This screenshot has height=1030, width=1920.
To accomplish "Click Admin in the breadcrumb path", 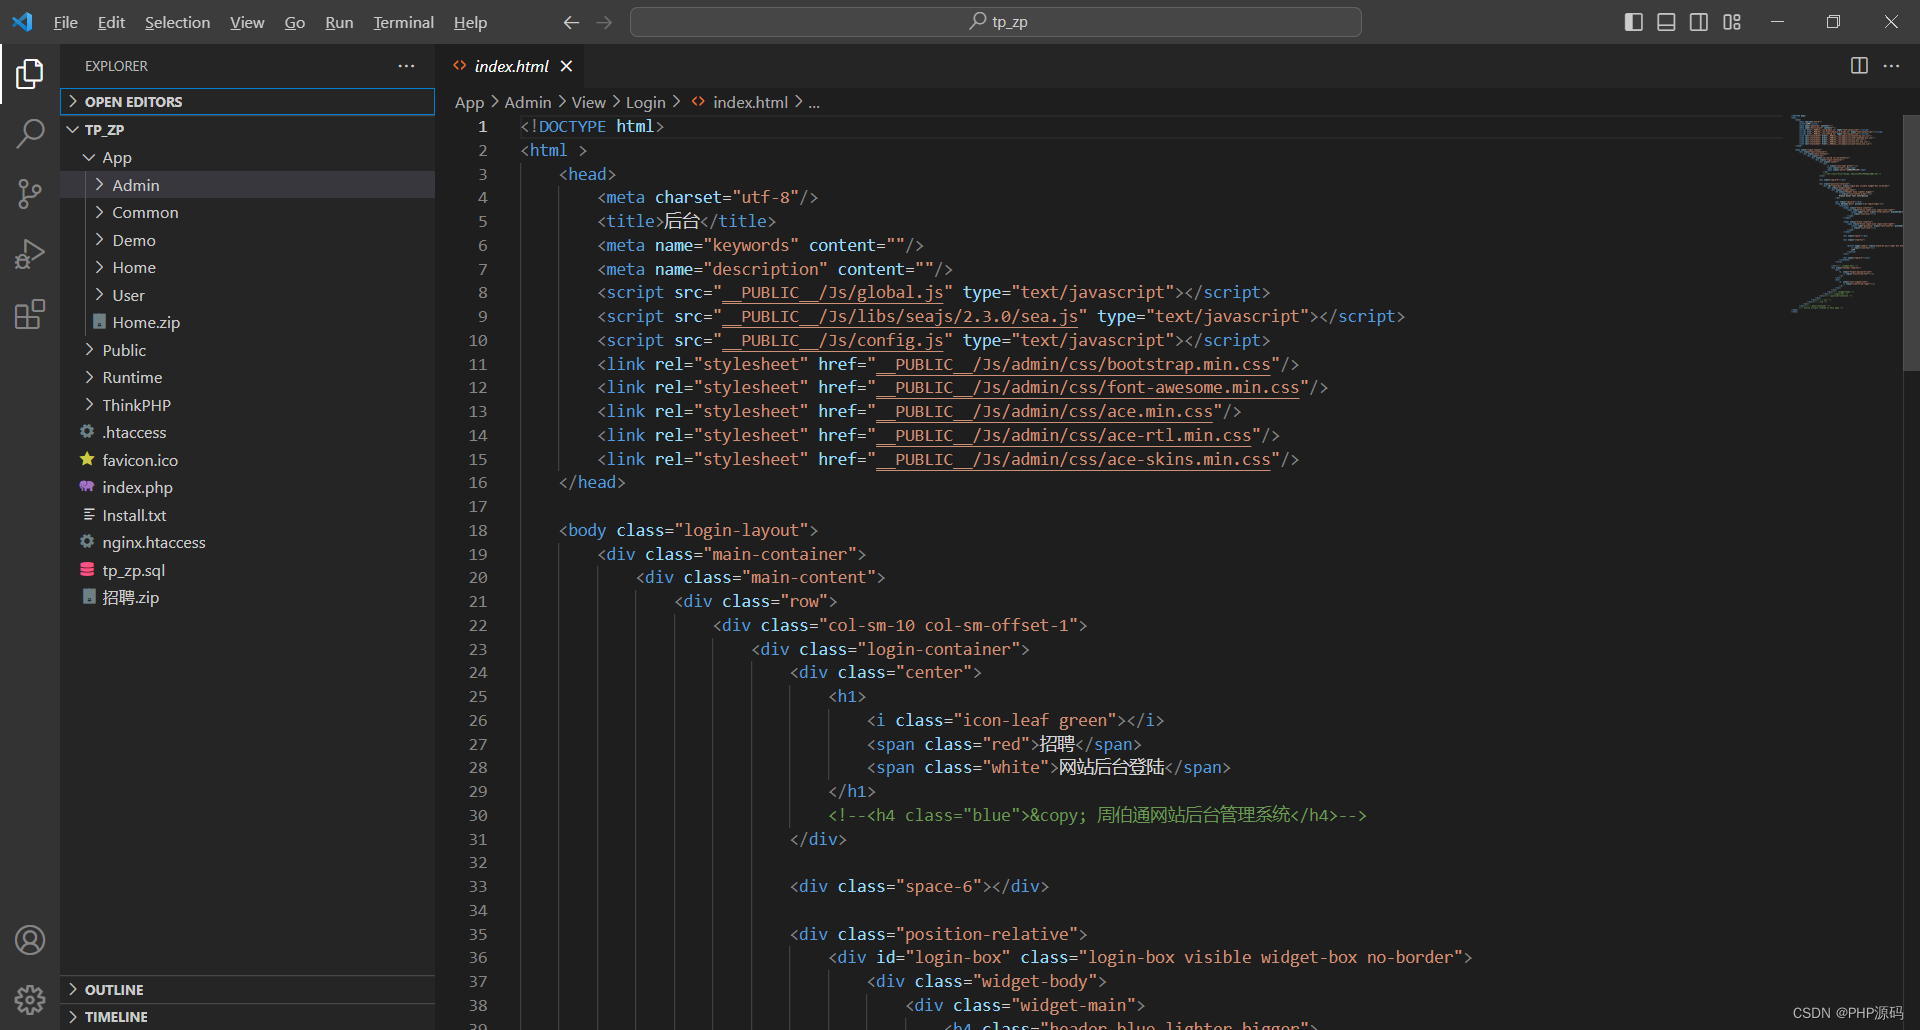I will point(528,102).
